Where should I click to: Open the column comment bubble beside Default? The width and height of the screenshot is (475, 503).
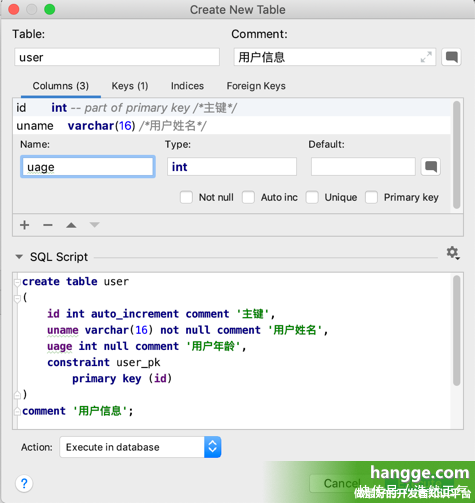point(431,167)
